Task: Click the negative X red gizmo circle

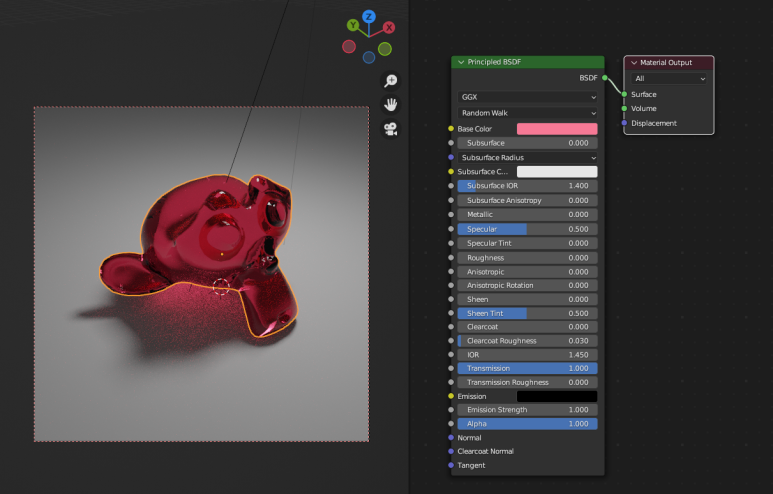Action: pos(349,47)
